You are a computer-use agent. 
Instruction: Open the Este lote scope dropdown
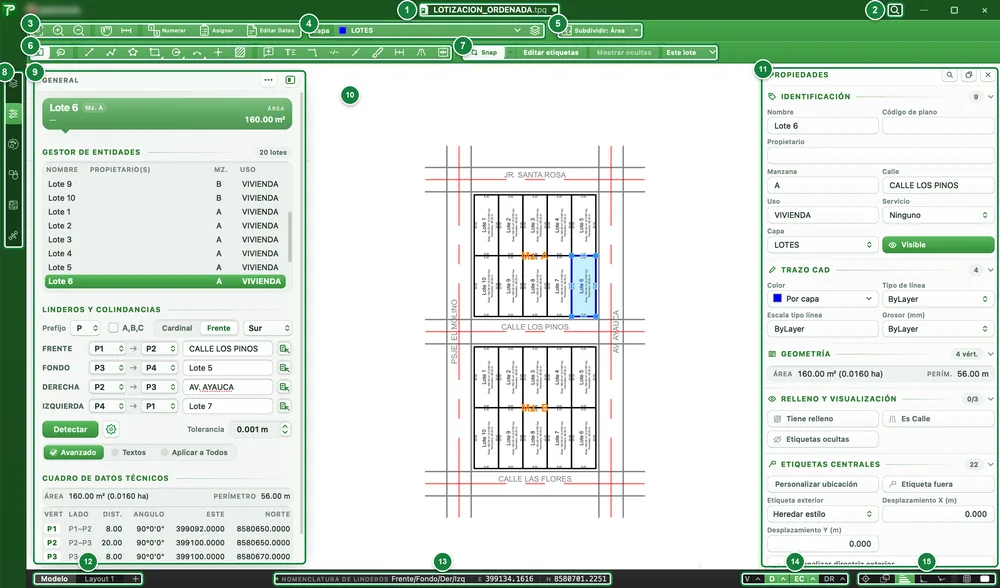tap(689, 52)
